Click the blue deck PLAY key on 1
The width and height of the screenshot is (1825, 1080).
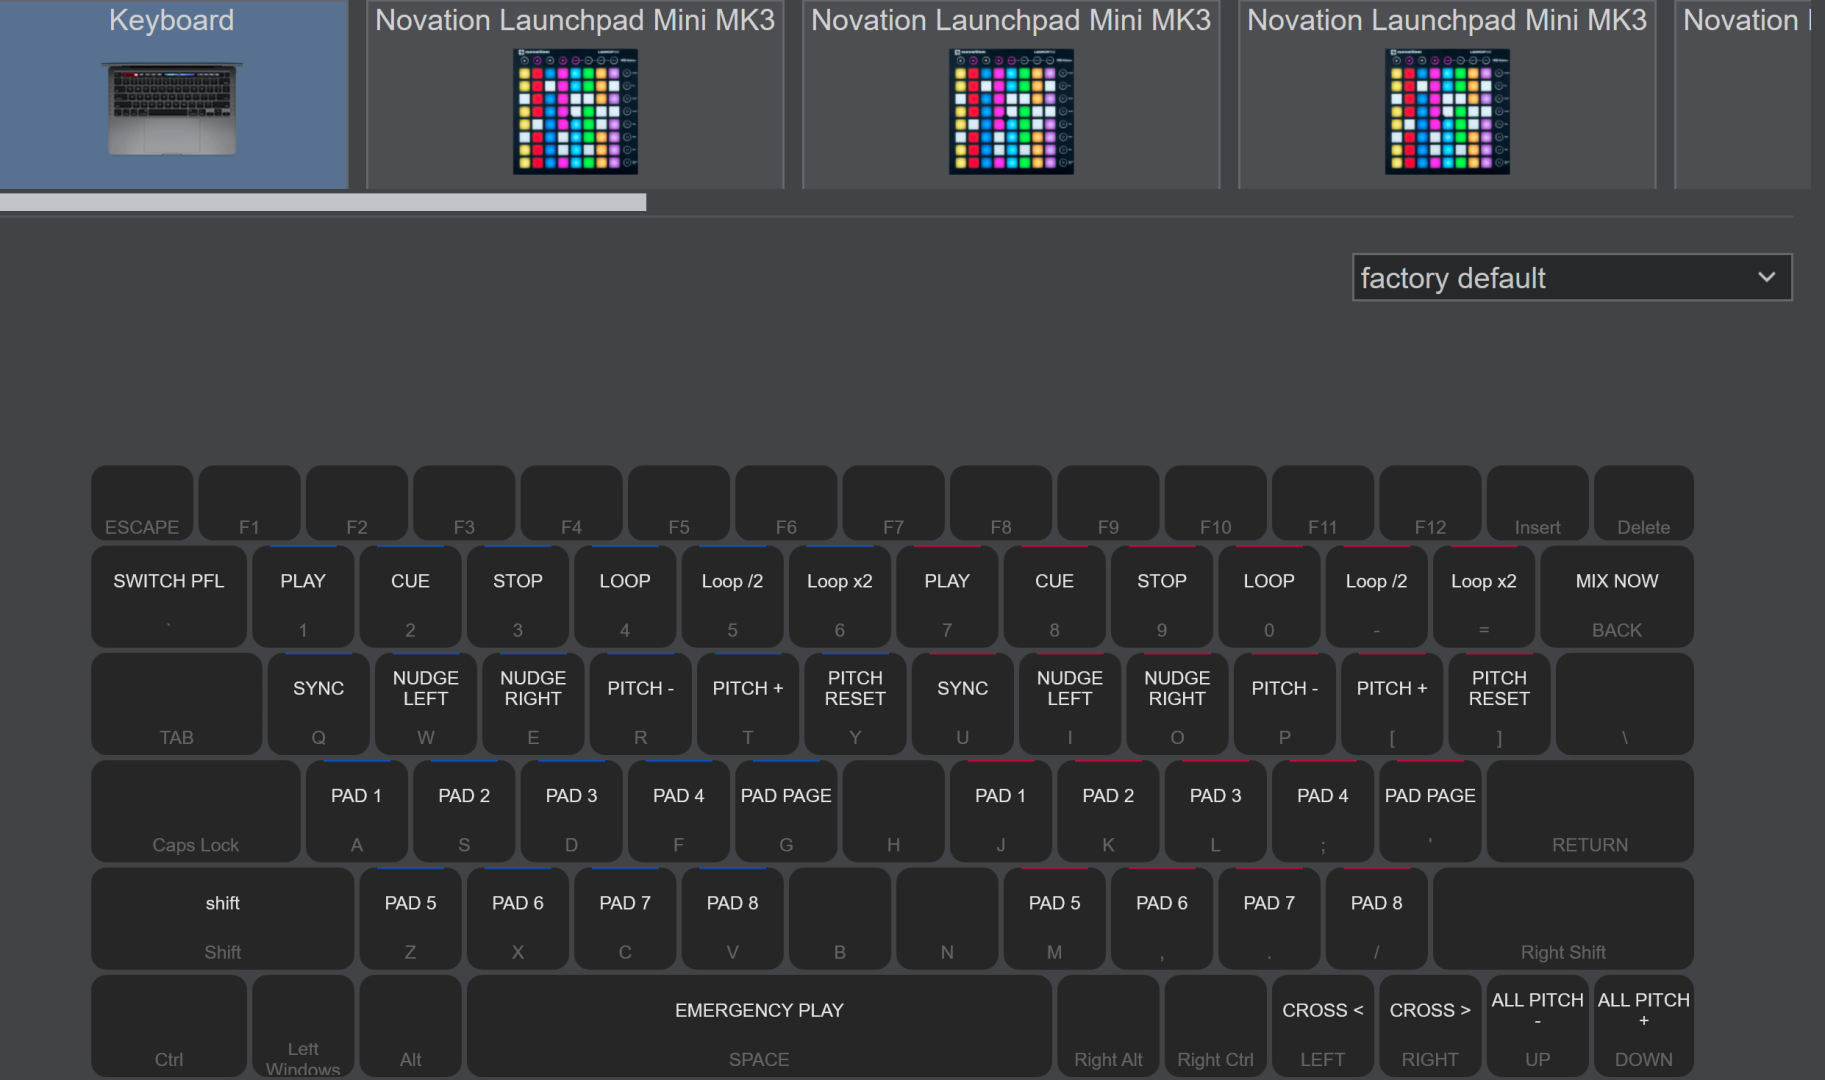pos(303,597)
